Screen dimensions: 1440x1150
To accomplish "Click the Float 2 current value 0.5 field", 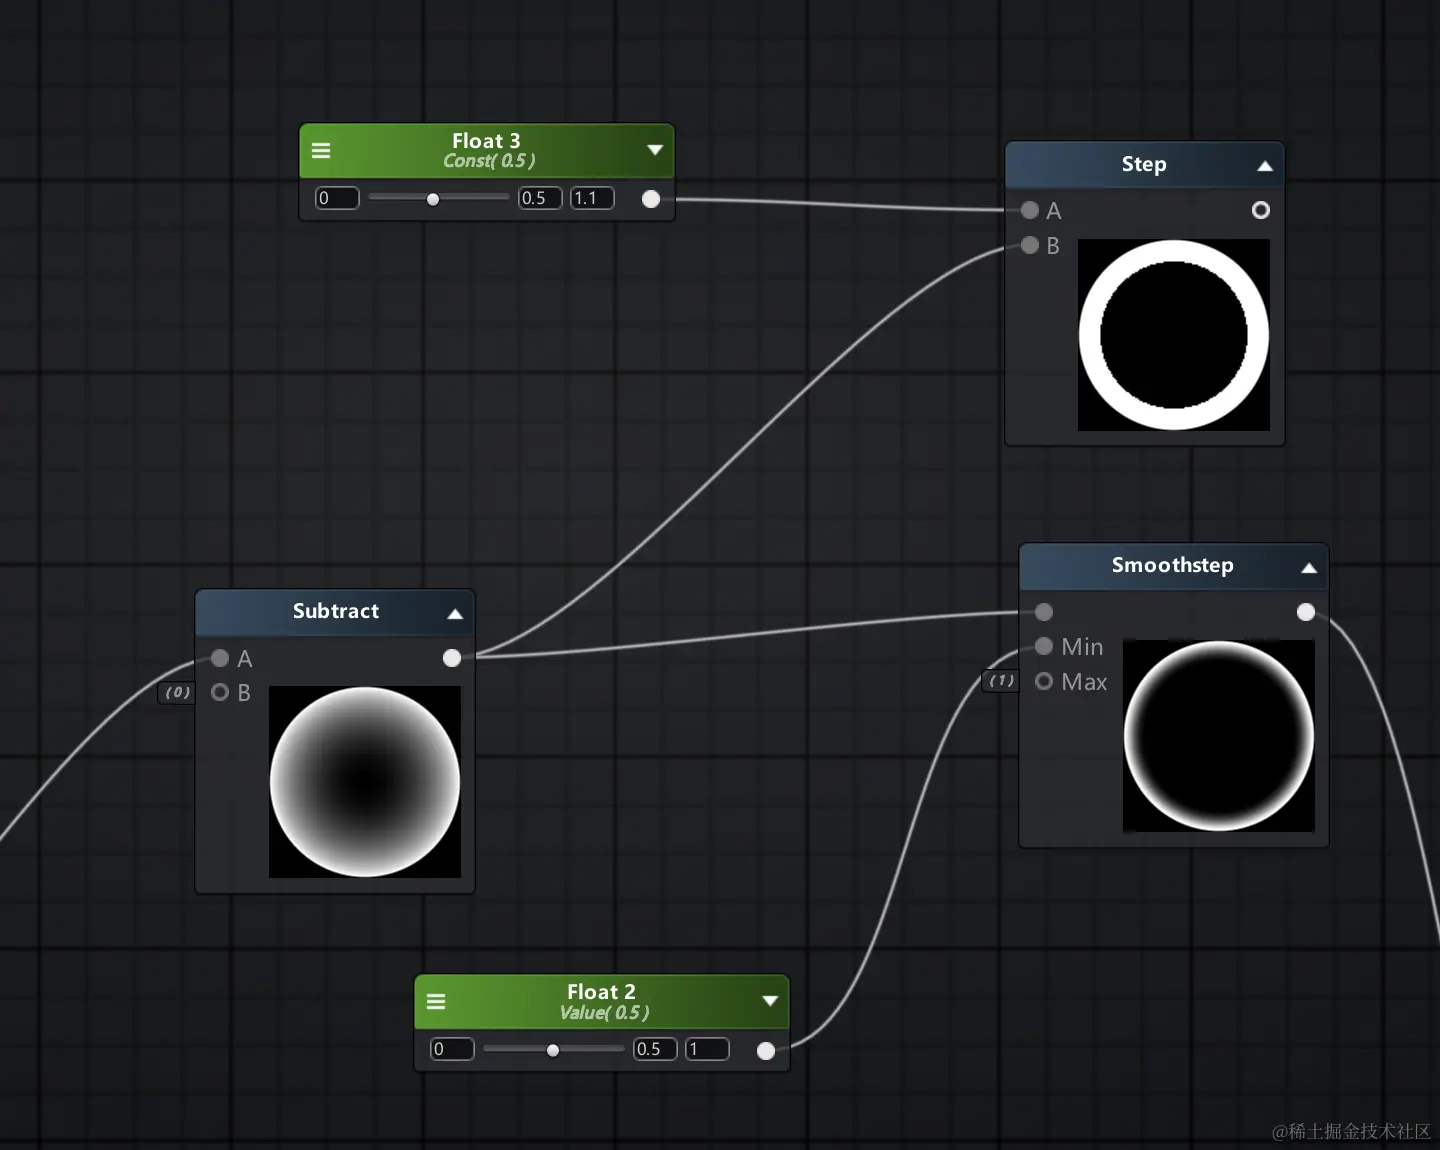I will pyautogui.click(x=655, y=1049).
